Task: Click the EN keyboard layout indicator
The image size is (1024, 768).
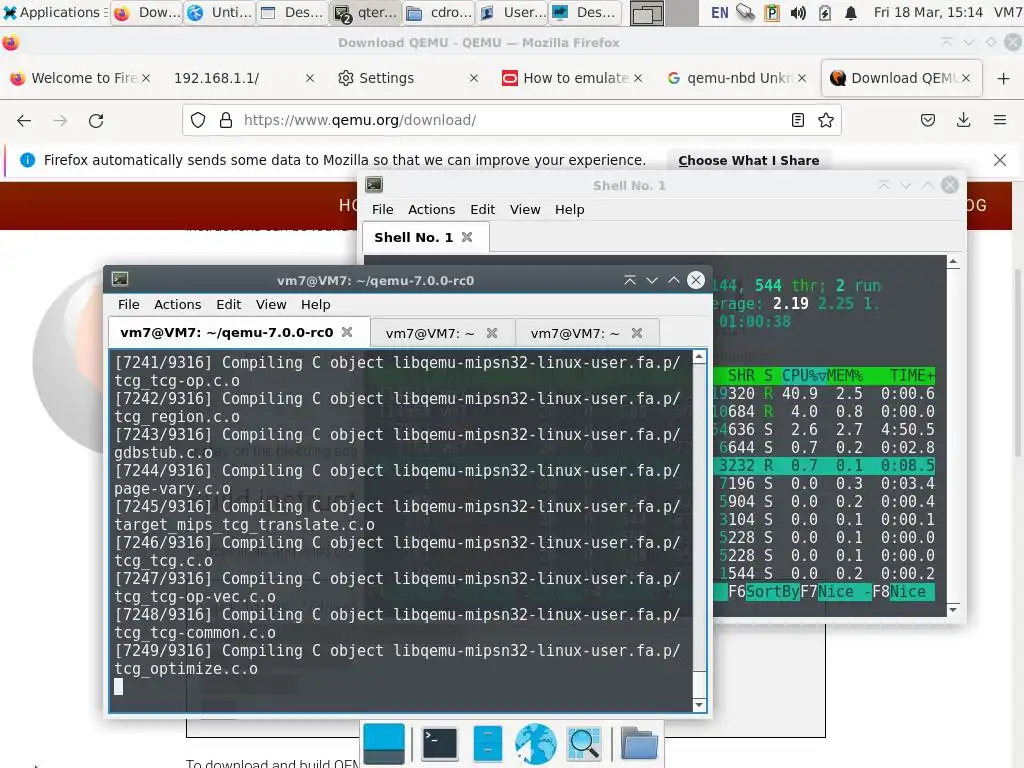Action: [x=719, y=12]
